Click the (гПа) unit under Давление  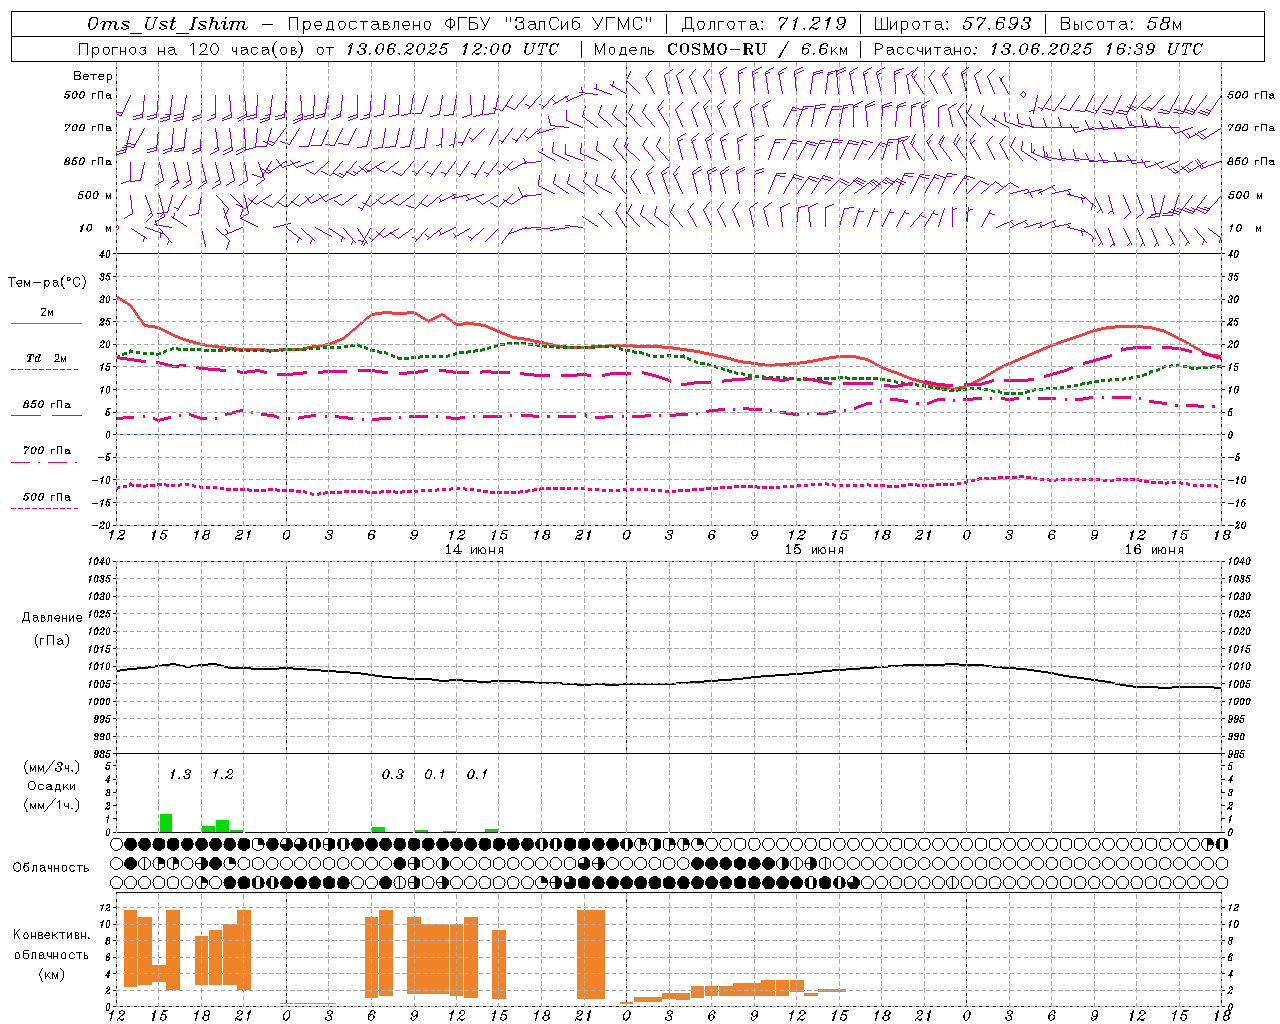pos(52,640)
